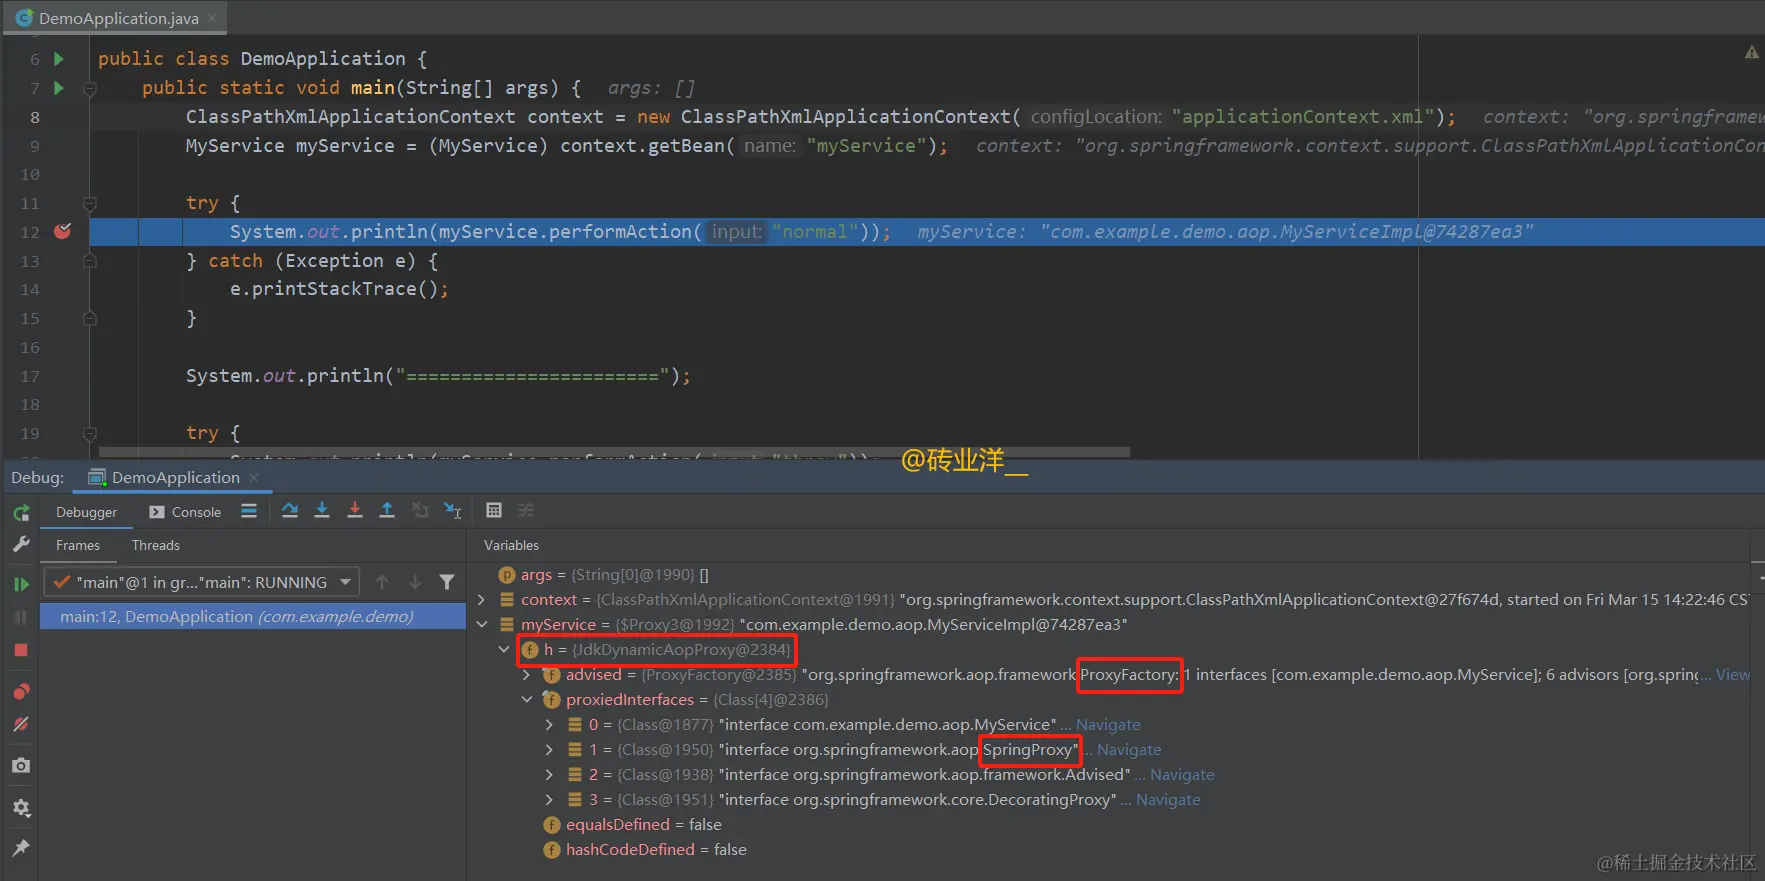Click the frames filter funnel icon

pyautogui.click(x=447, y=582)
